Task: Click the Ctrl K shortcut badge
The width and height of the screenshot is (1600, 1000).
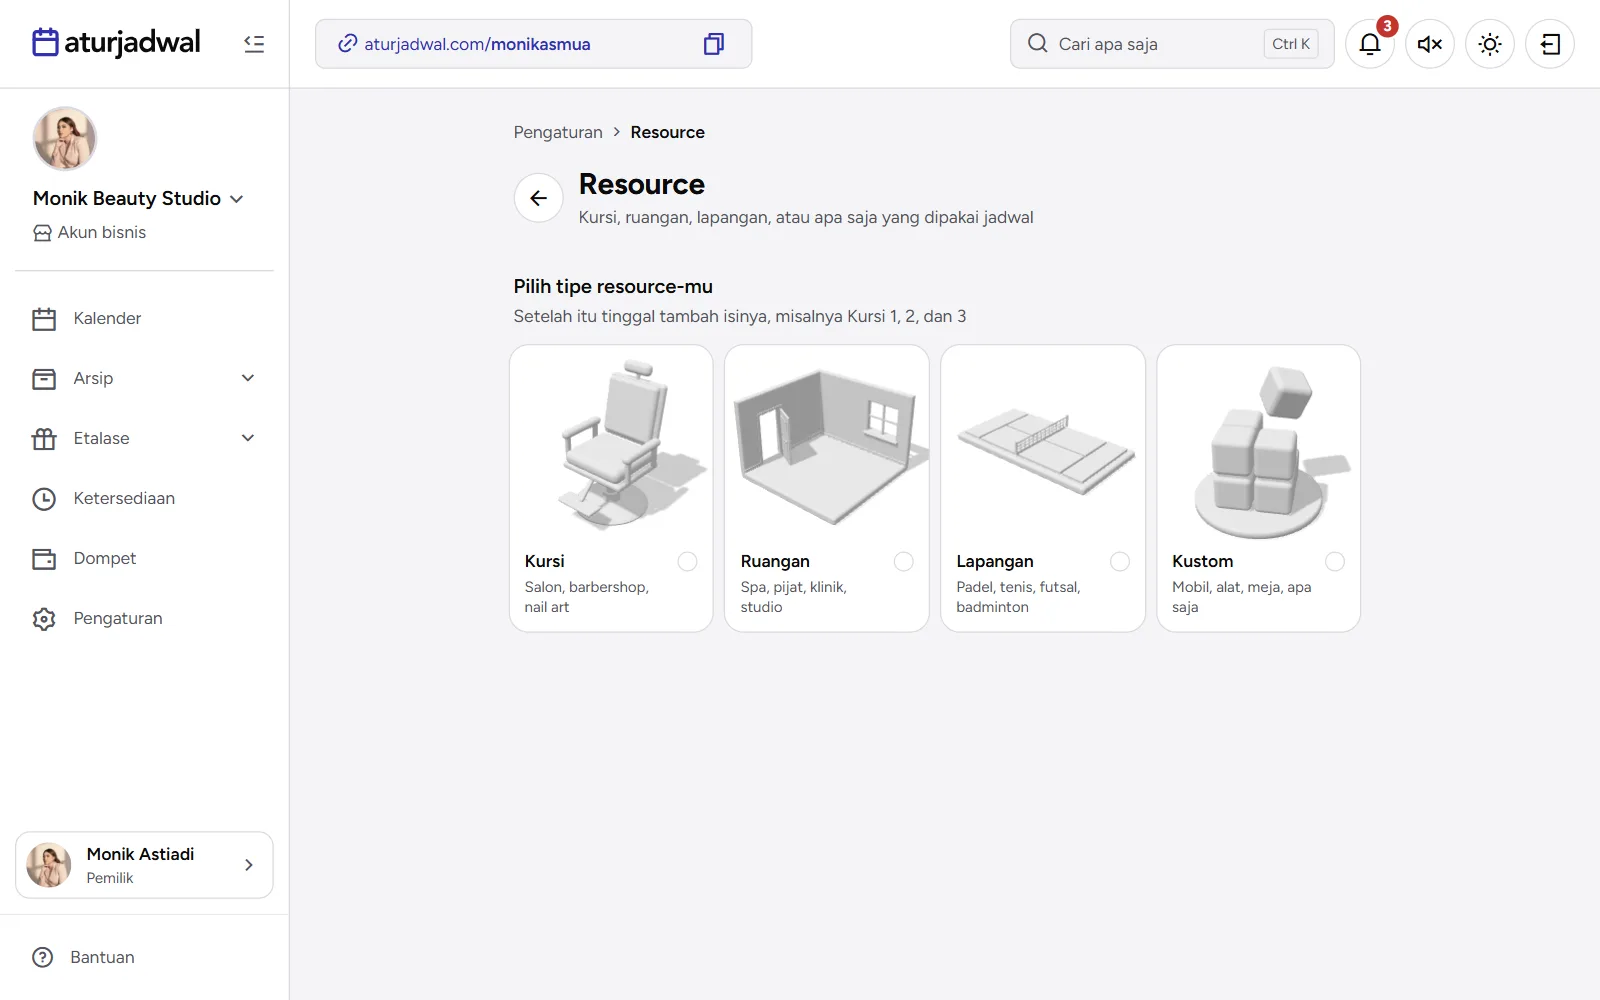Action: click(x=1291, y=44)
